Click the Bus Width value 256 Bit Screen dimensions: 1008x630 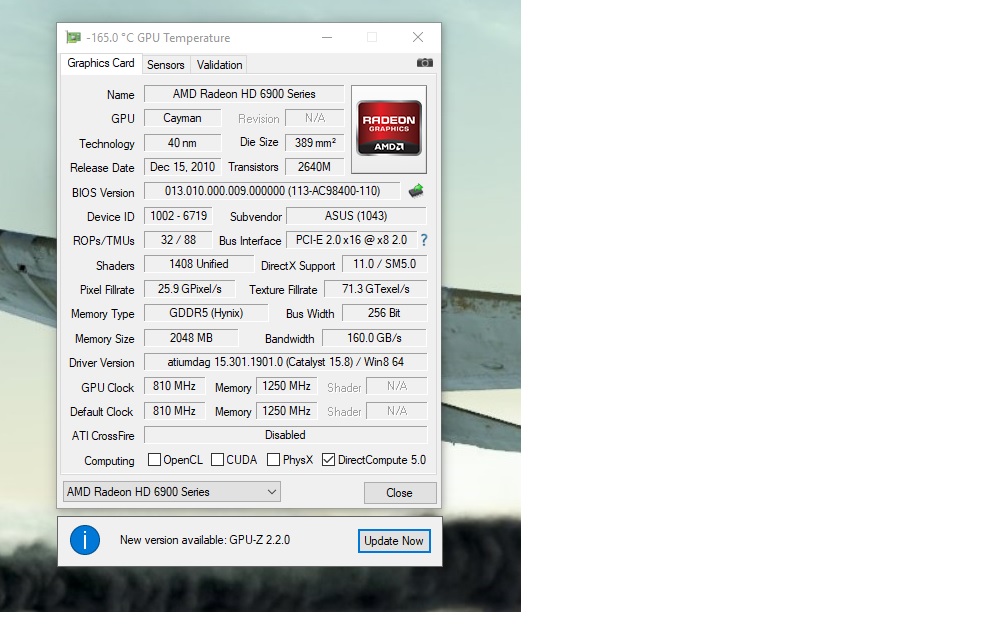pos(384,313)
